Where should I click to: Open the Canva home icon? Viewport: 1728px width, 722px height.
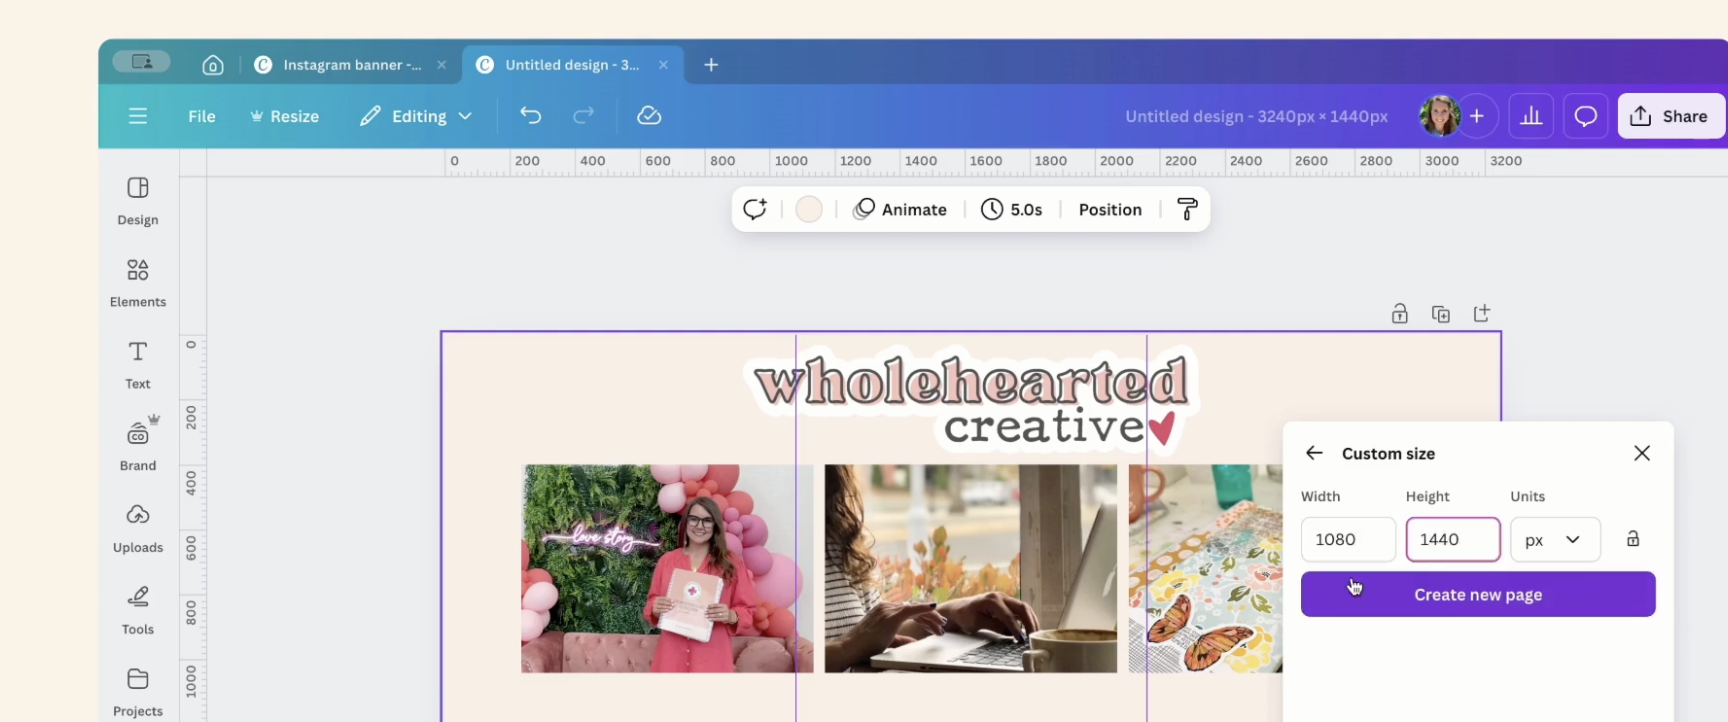coord(212,65)
